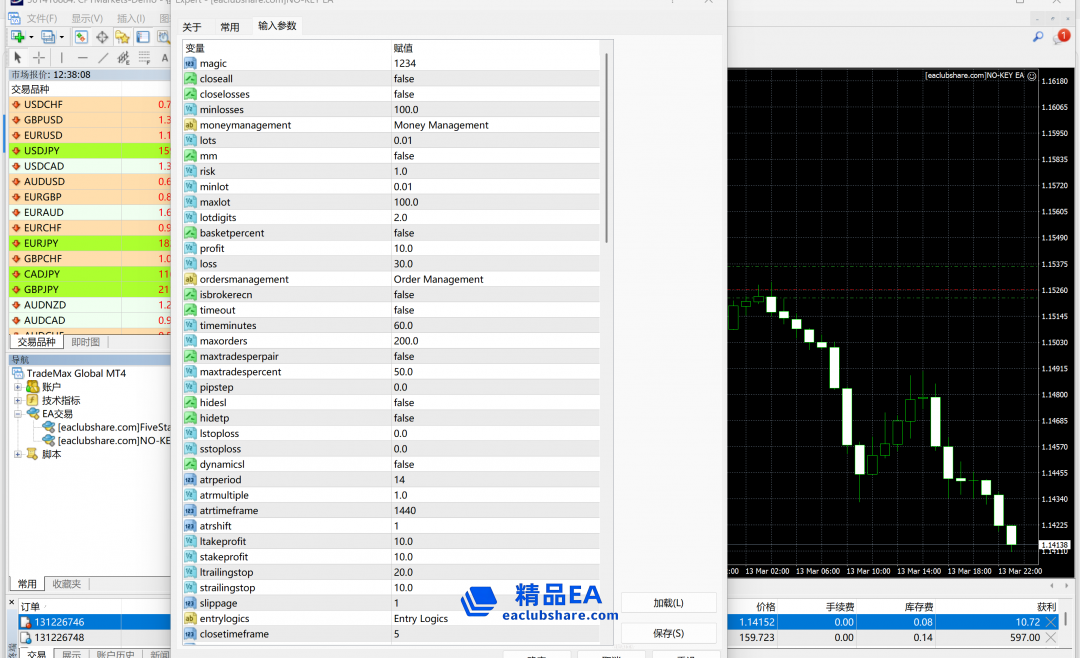The height and width of the screenshot is (658, 1080).
Task: Expand the 技术指标 tree node
Action: click(18, 400)
